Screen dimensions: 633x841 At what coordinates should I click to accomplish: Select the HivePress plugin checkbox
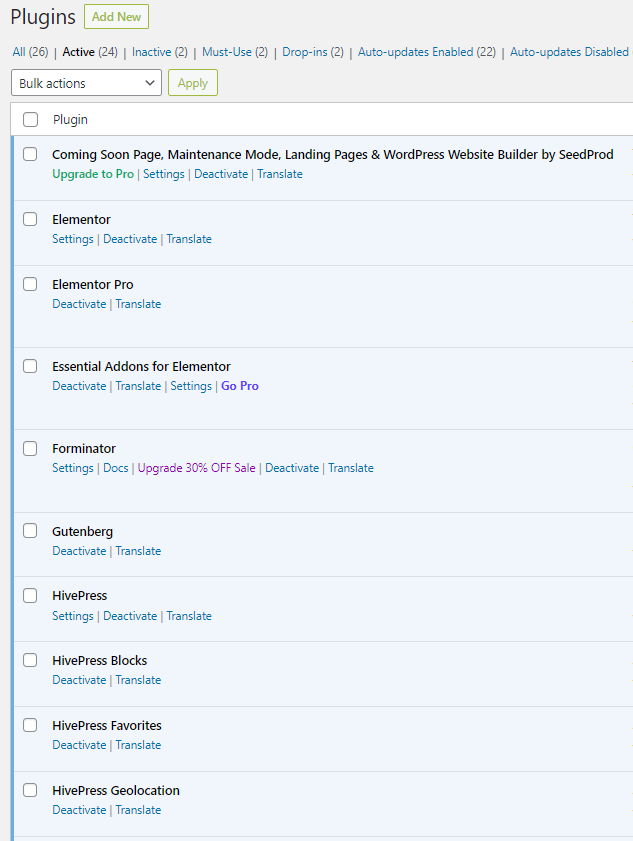click(30, 596)
